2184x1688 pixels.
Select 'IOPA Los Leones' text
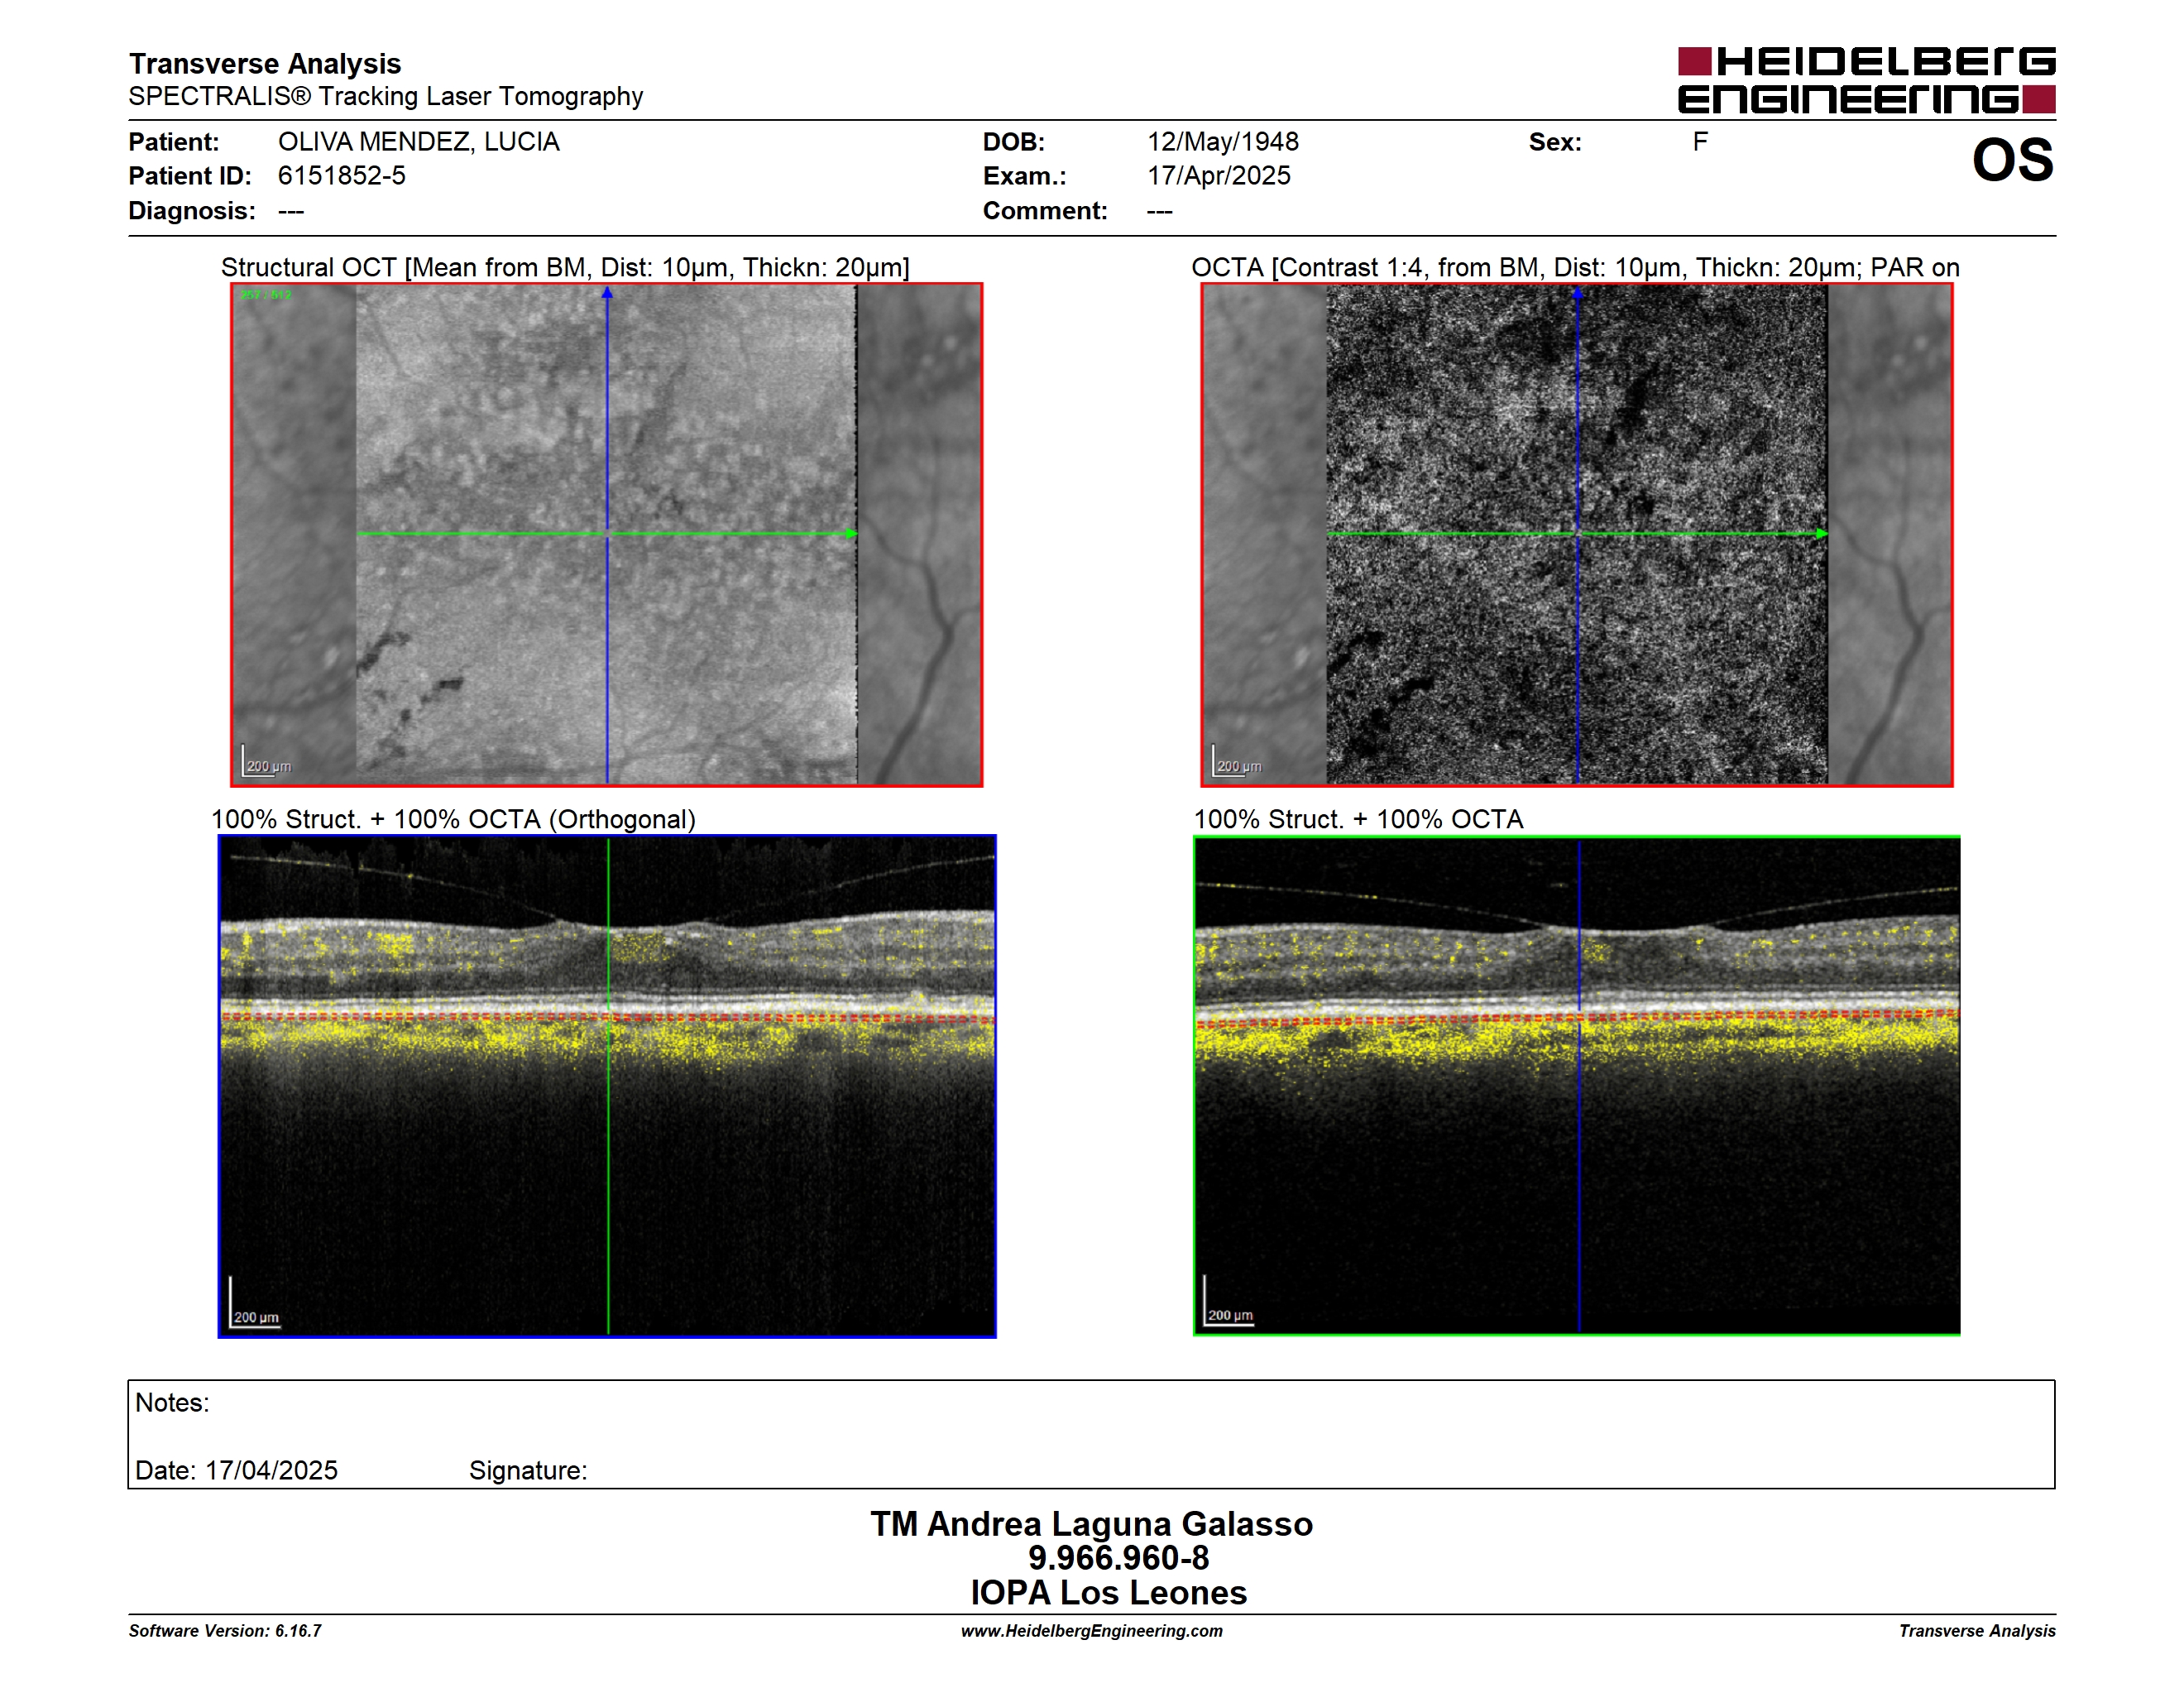[1108, 1592]
